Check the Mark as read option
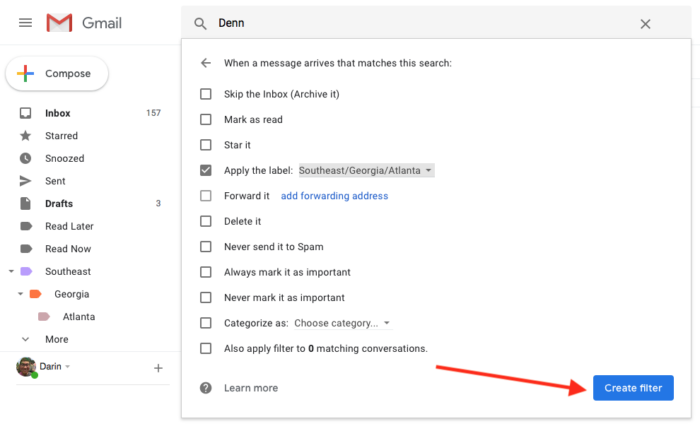The height and width of the screenshot is (431, 700). pyautogui.click(x=206, y=119)
